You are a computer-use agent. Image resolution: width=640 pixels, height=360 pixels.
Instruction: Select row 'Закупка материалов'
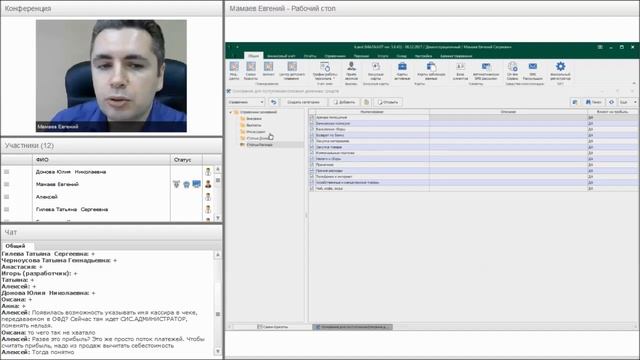click(x=473, y=141)
